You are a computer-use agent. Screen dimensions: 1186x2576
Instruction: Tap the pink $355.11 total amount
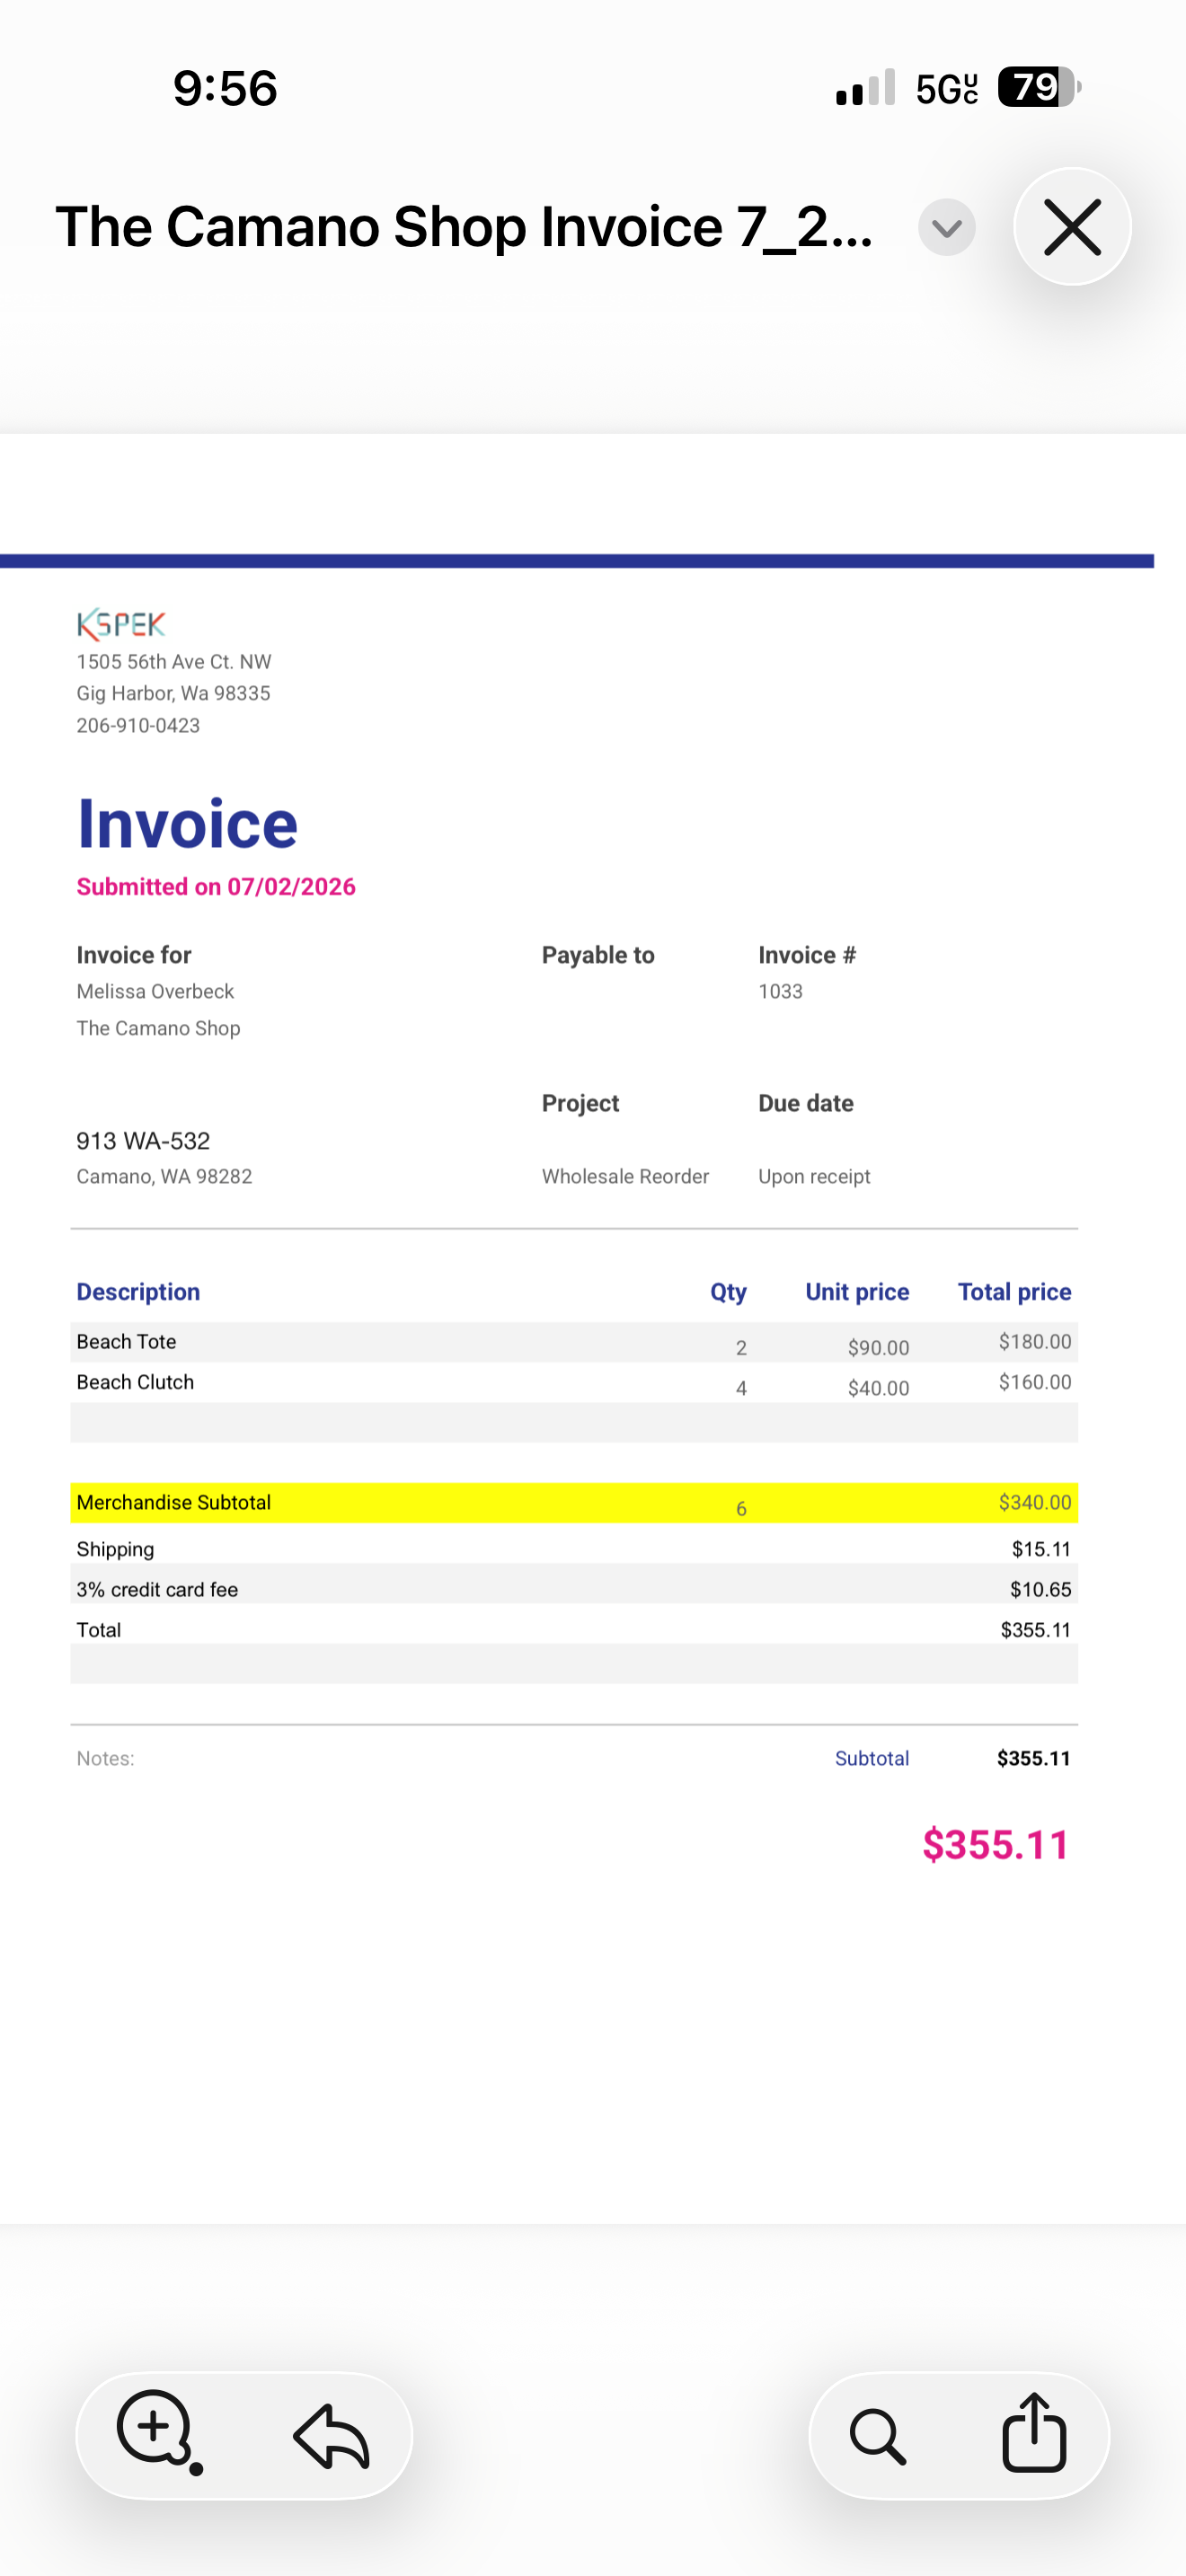point(996,1845)
